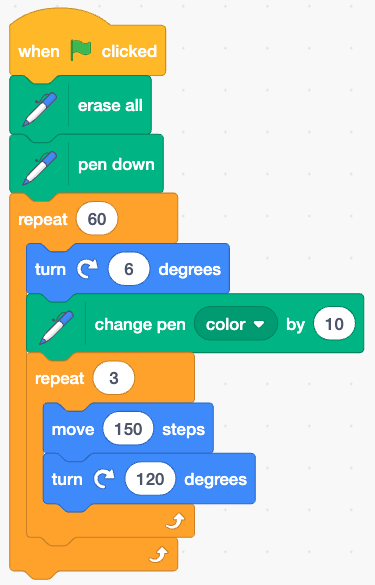Click the 'erase all' block text
This screenshot has width=375, height=585.
coord(110,105)
